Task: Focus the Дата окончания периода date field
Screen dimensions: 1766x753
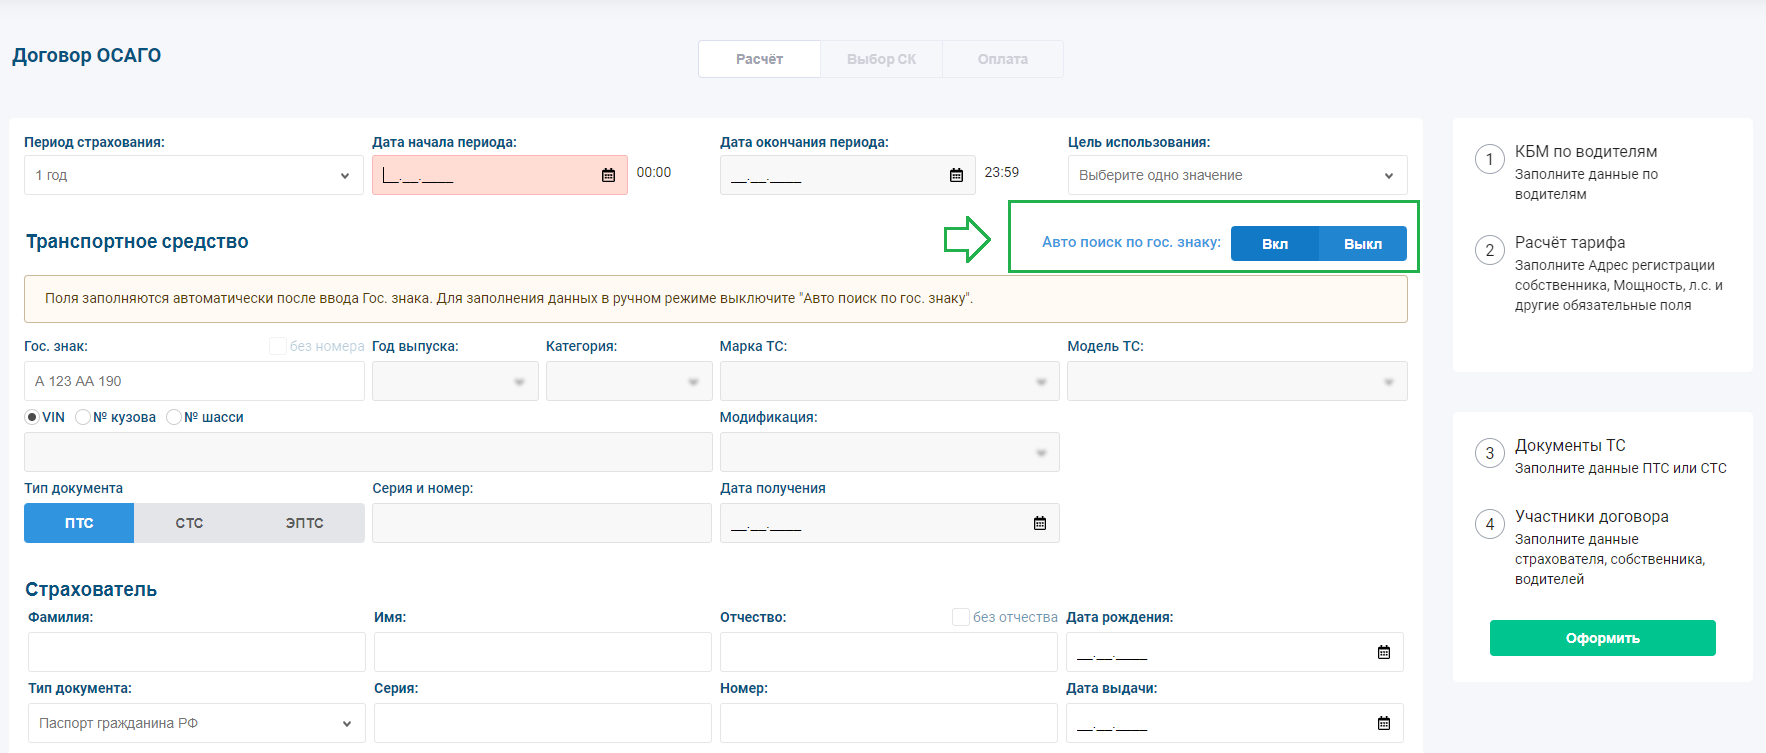Action: coord(848,175)
